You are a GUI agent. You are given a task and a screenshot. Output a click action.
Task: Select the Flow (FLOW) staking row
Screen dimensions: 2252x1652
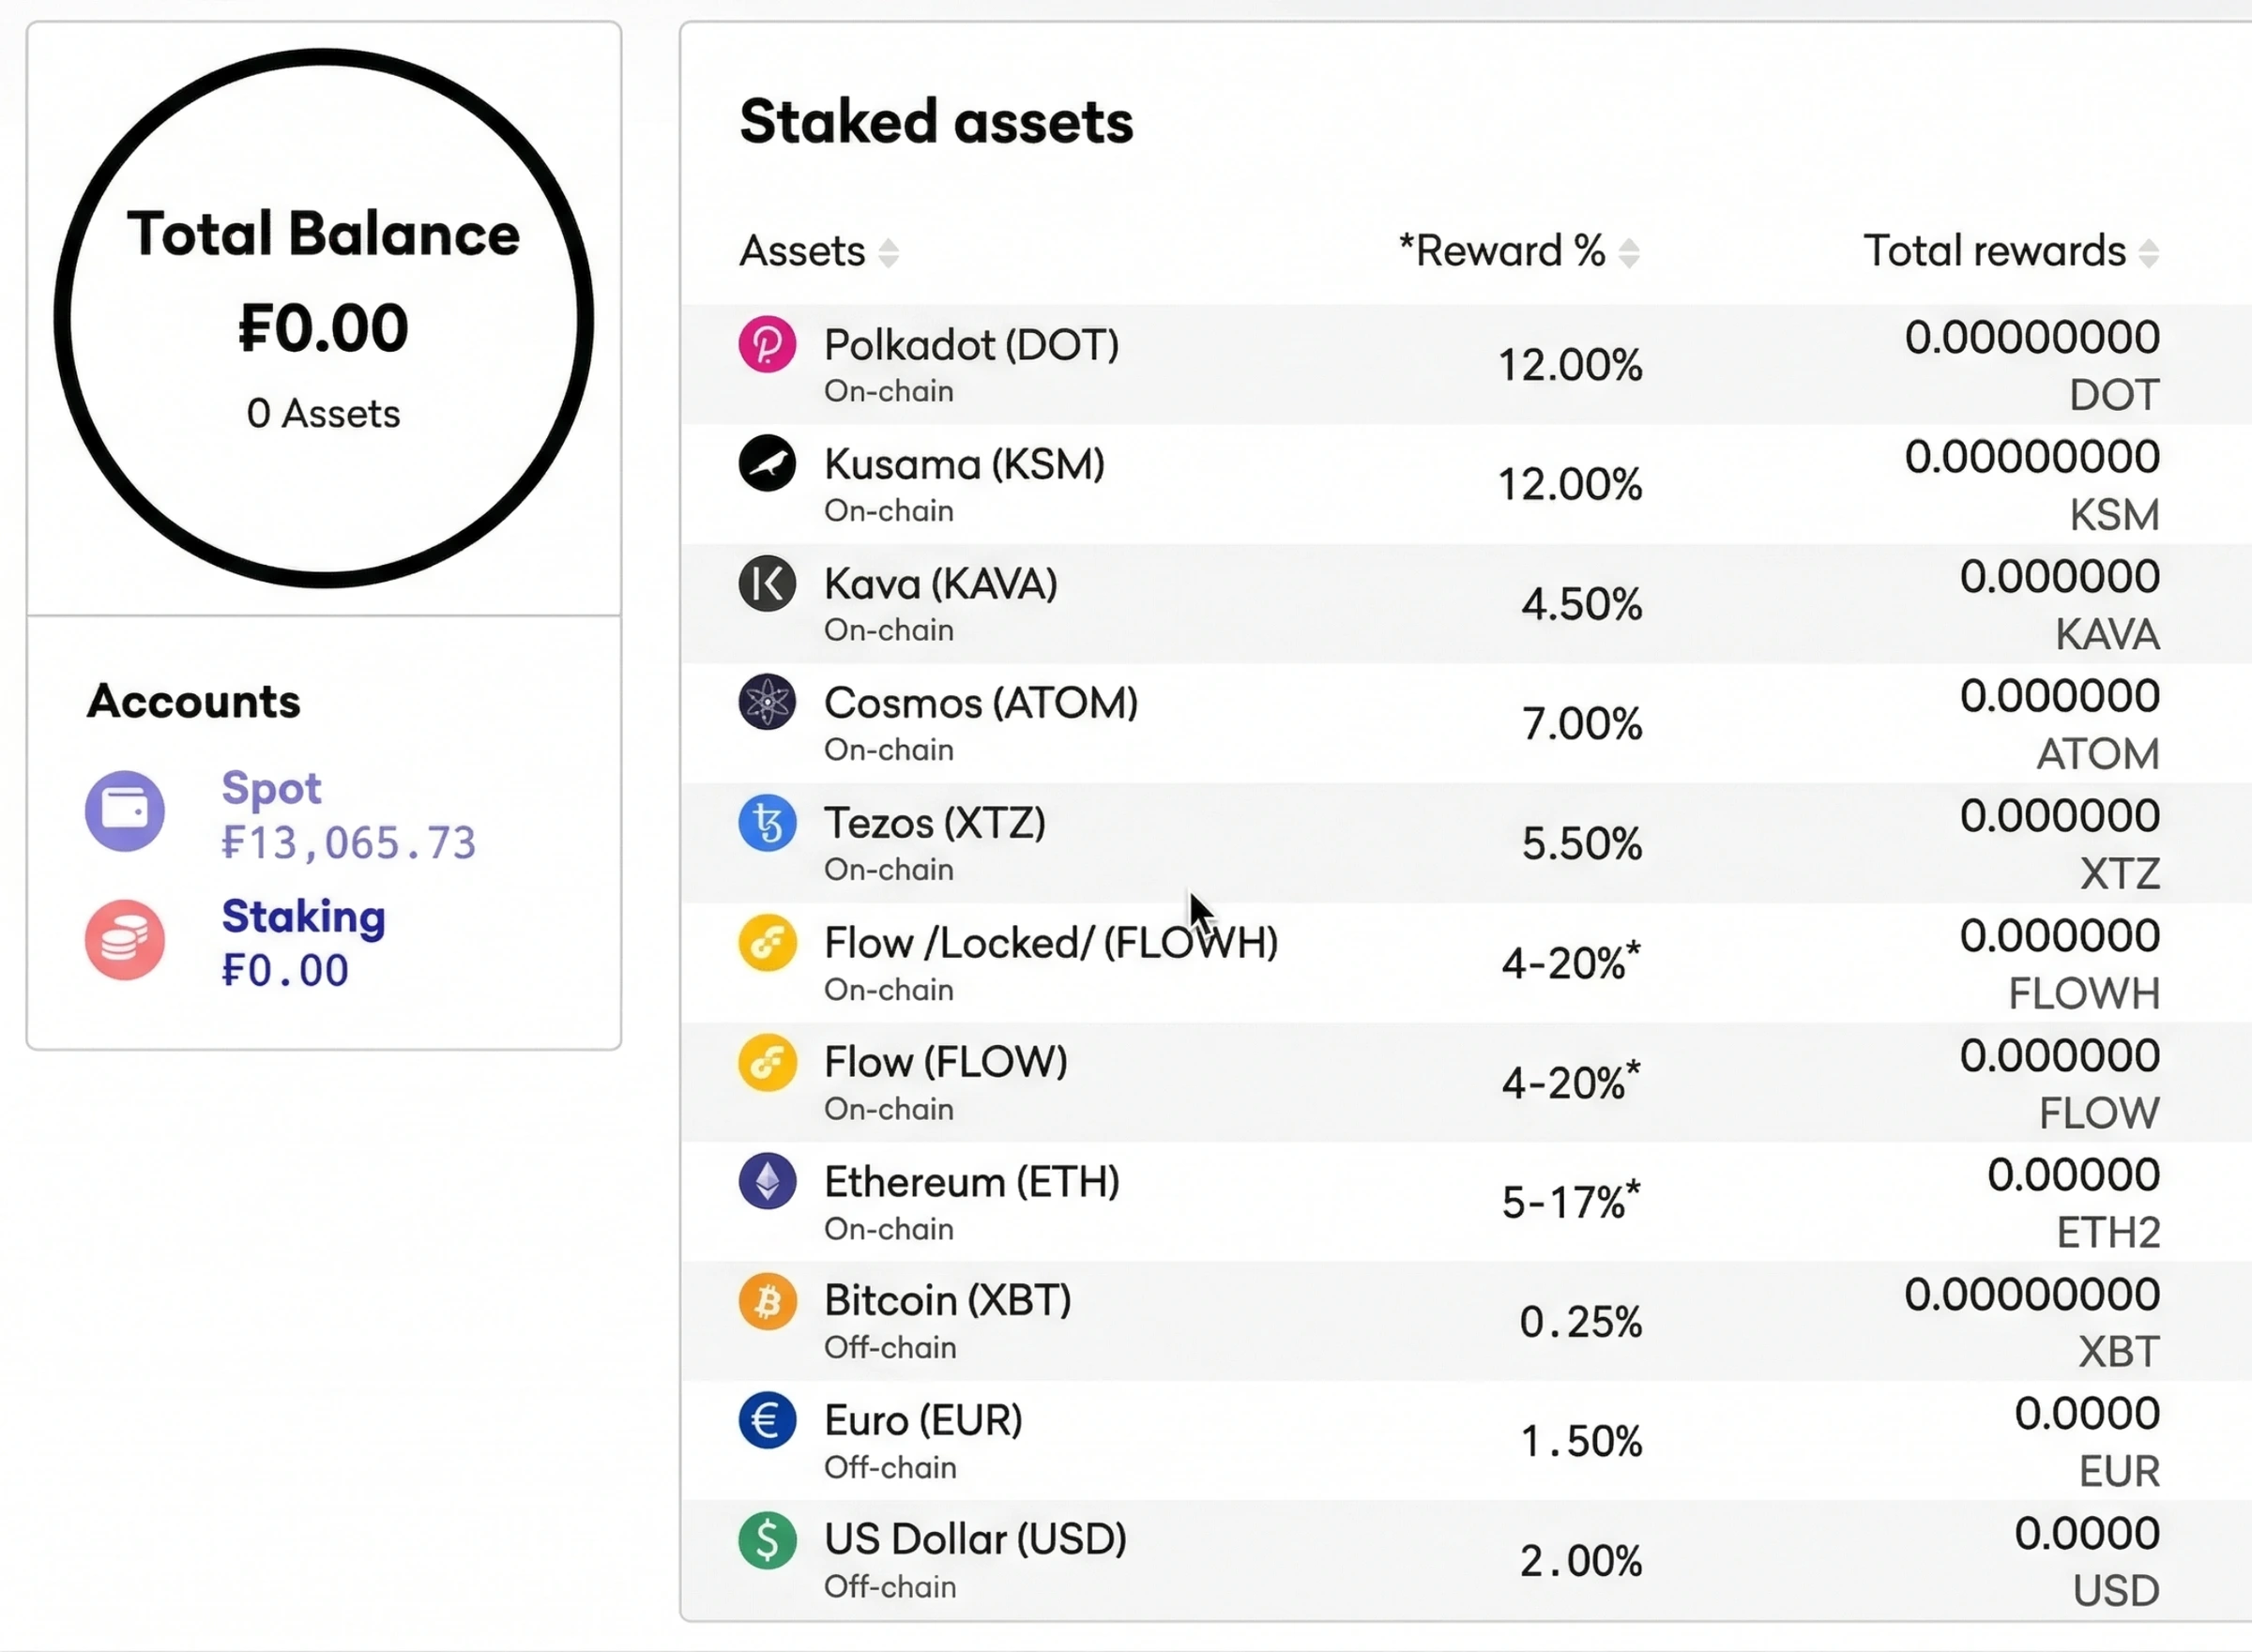[x=1400, y=1082]
